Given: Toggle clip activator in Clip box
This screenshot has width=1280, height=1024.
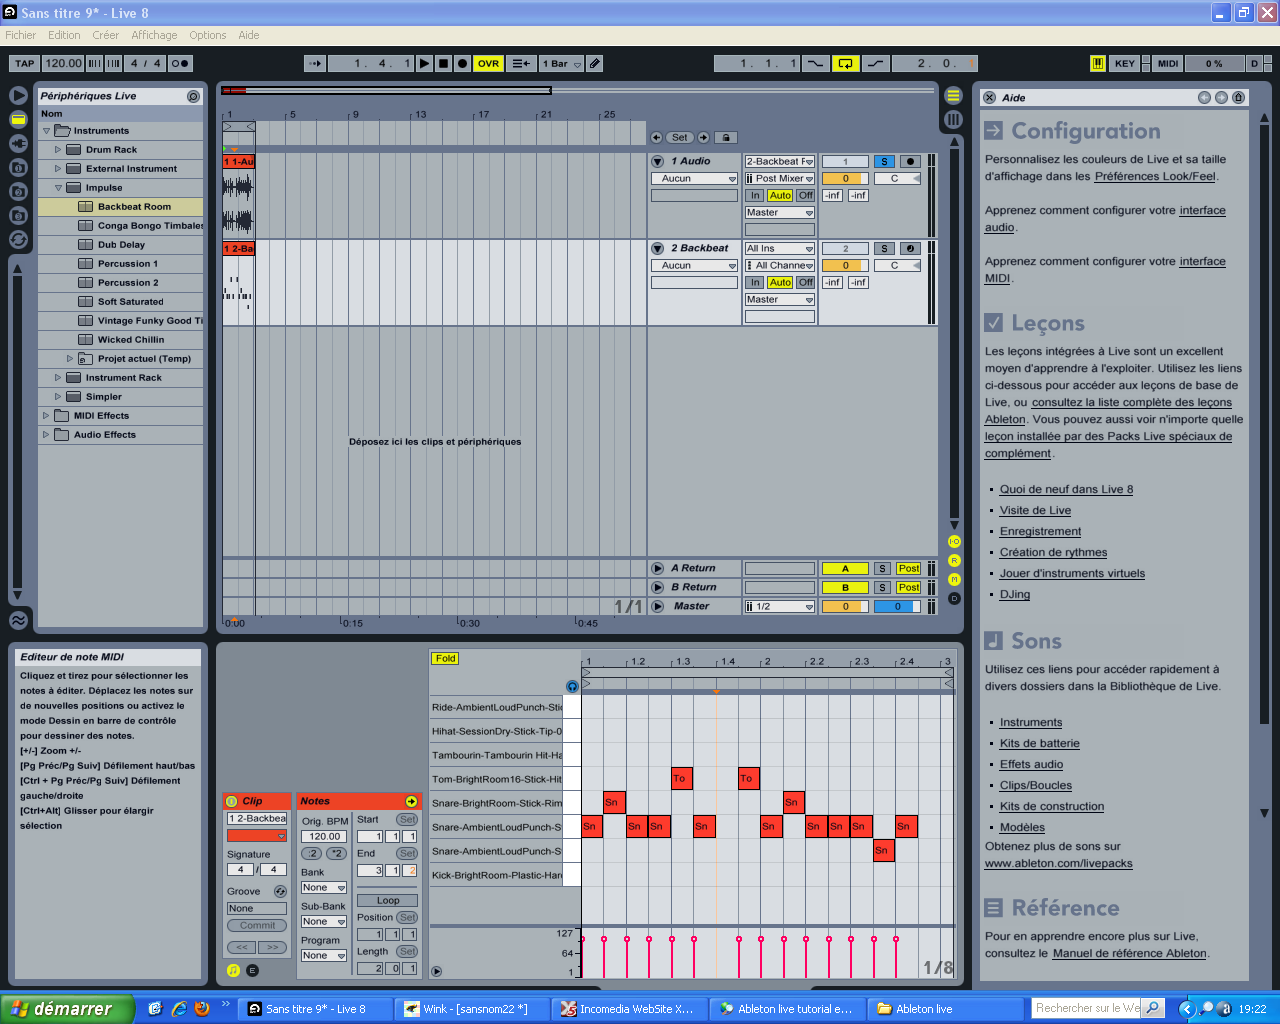Looking at the screenshot, I should tap(232, 801).
